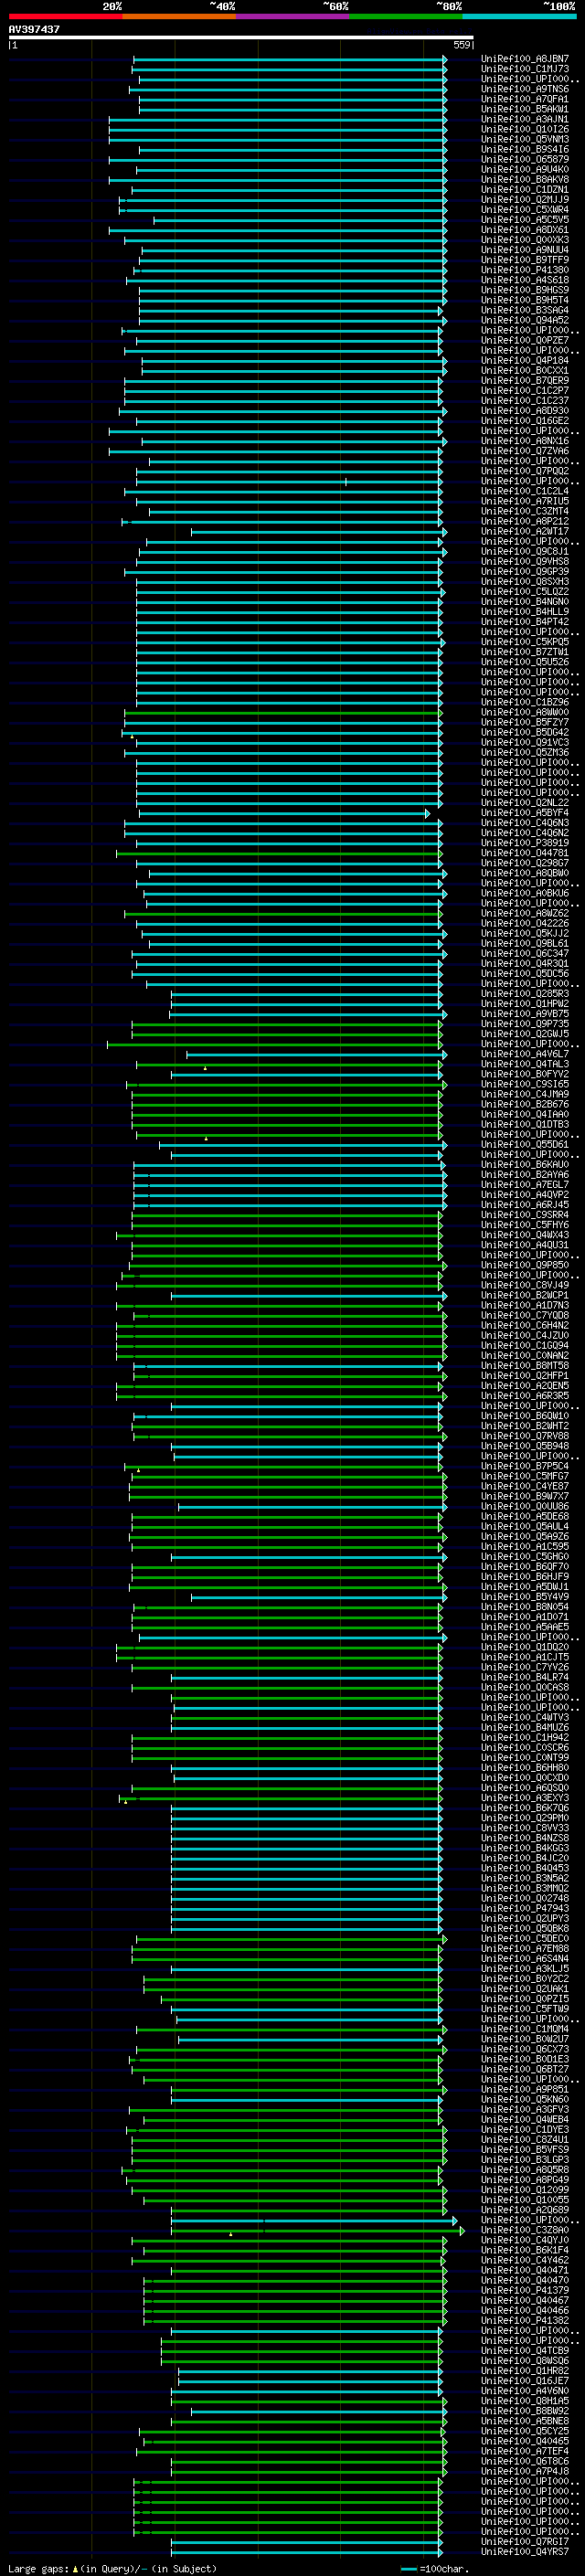Select hit label UniRef100_A4S618
585x2576 pixels.
coord(525,280)
